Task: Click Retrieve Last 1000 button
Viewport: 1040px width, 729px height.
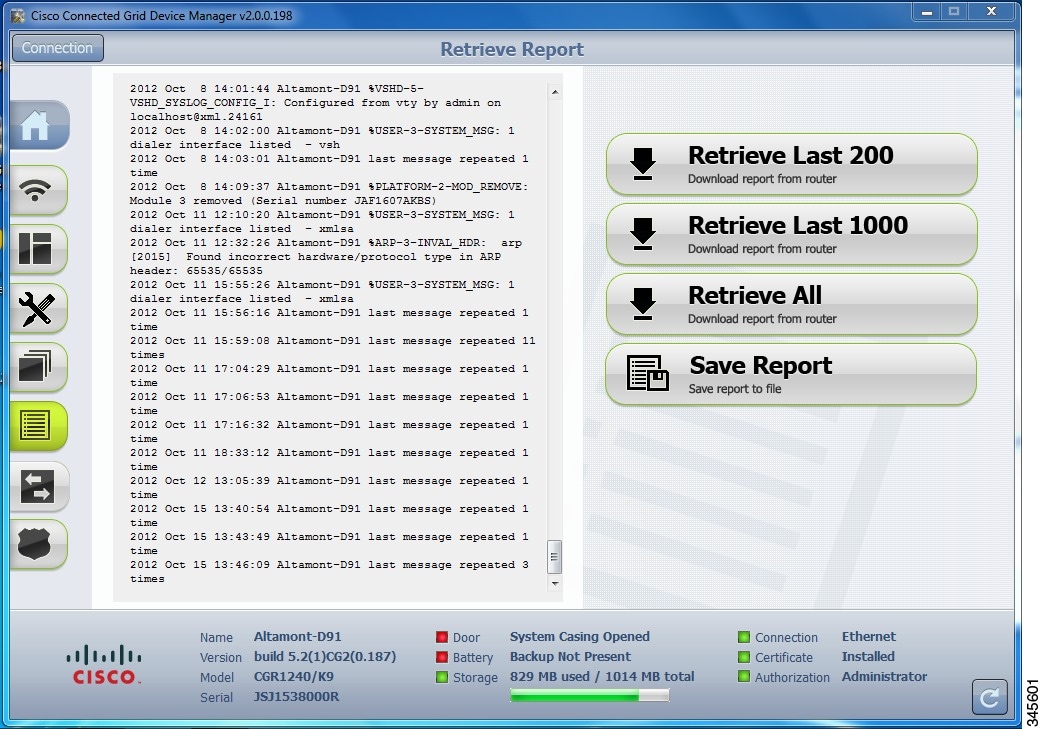Action: click(791, 234)
